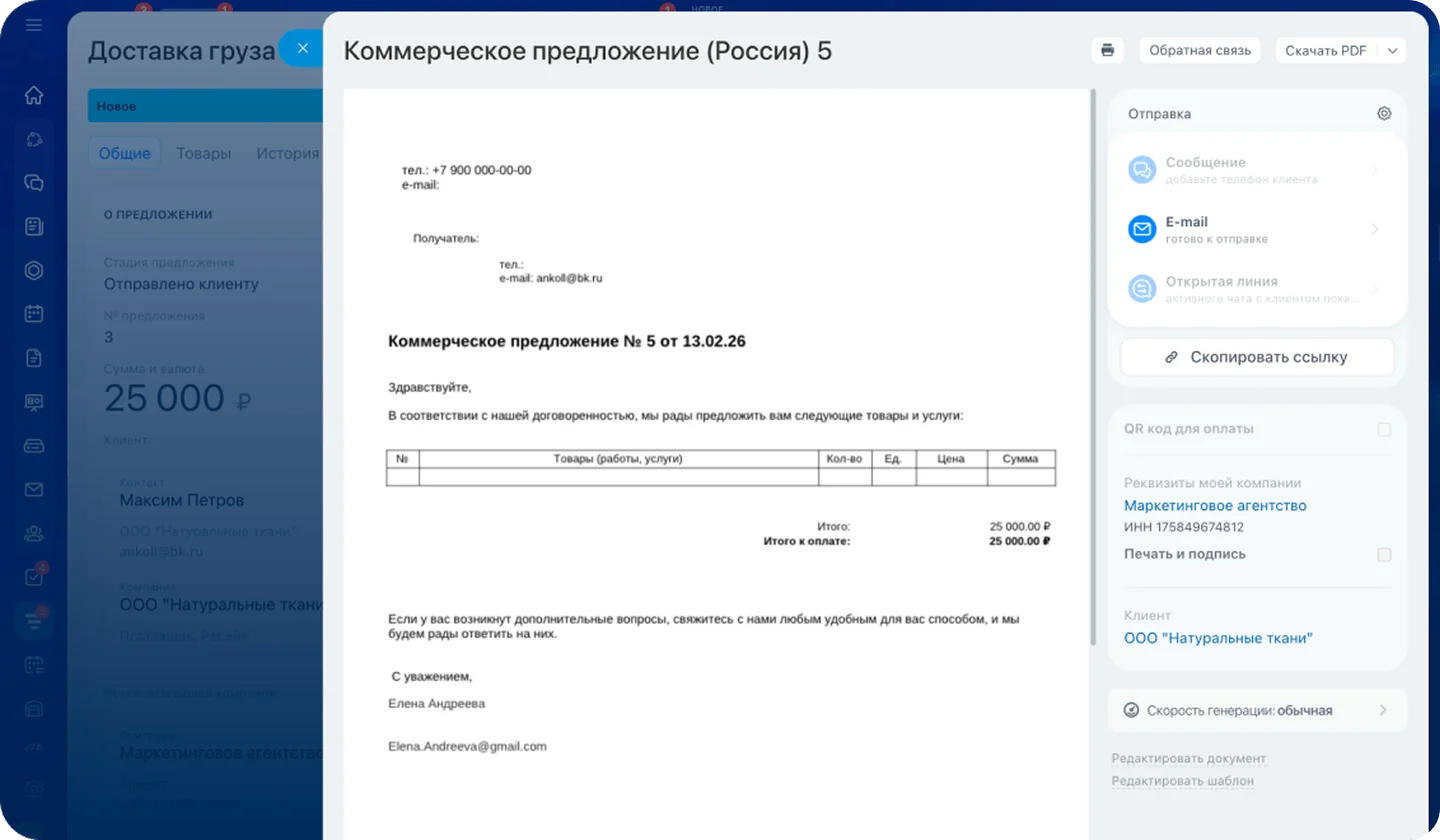
Task: Open Mail envelope icon in the left sidebar
Action: pos(34,490)
